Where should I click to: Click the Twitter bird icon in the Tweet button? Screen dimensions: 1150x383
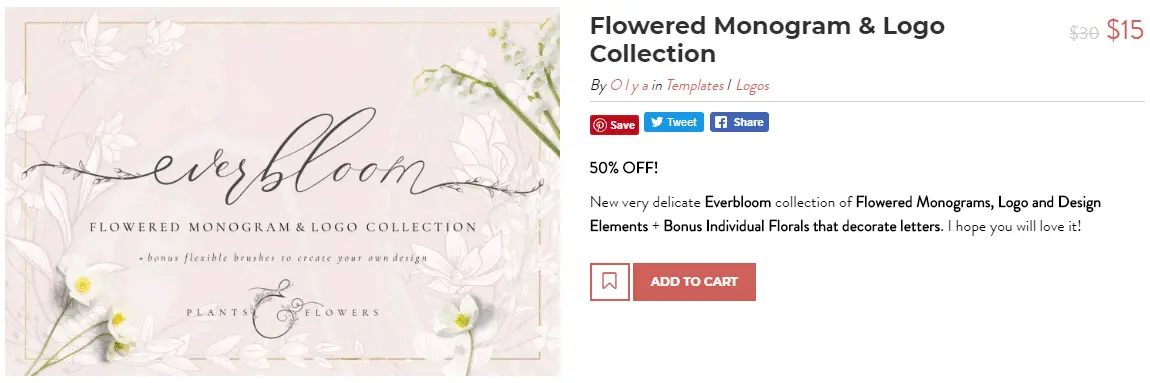[656, 123]
